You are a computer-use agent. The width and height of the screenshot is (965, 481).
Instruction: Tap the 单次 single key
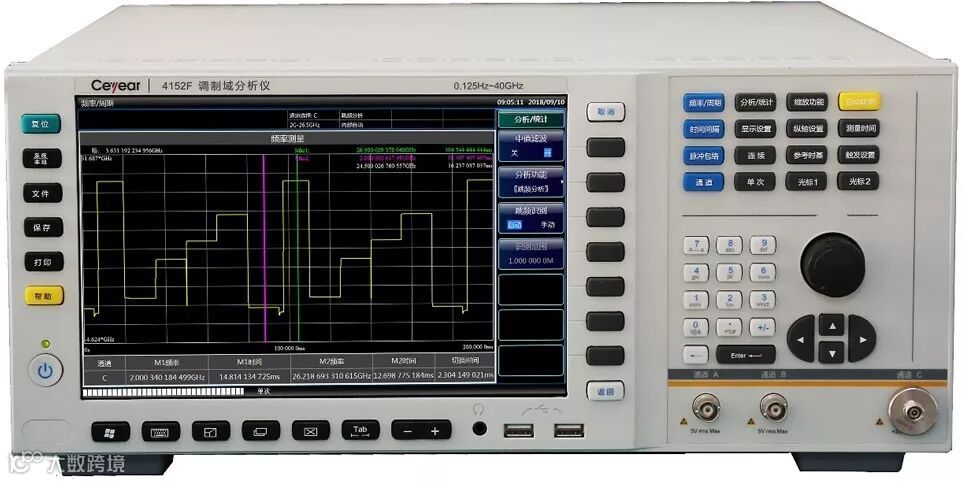pos(755,181)
